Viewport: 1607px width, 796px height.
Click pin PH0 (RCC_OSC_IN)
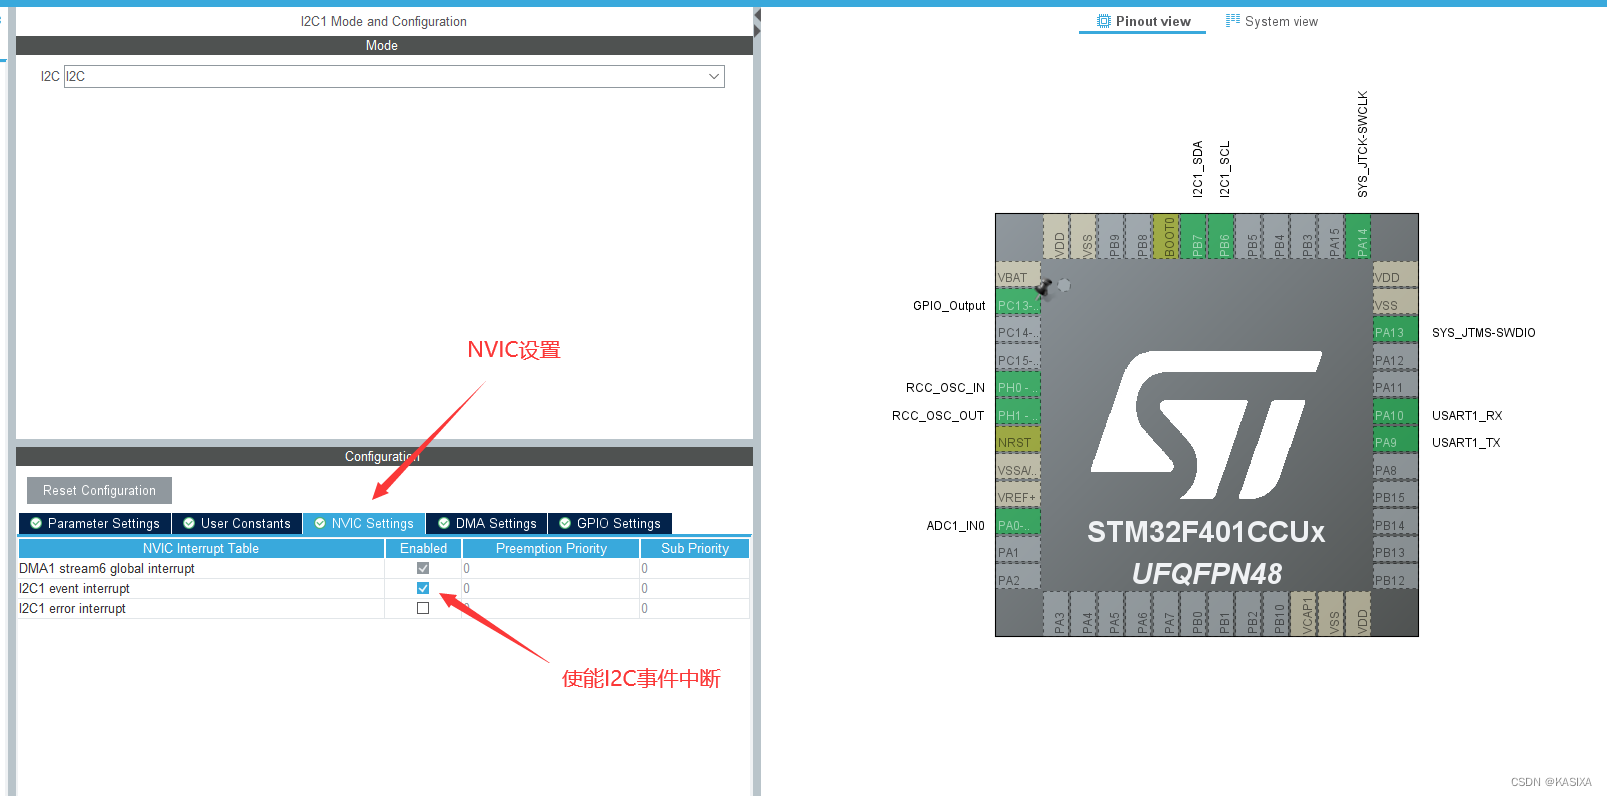pyautogui.click(x=1018, y=387)
